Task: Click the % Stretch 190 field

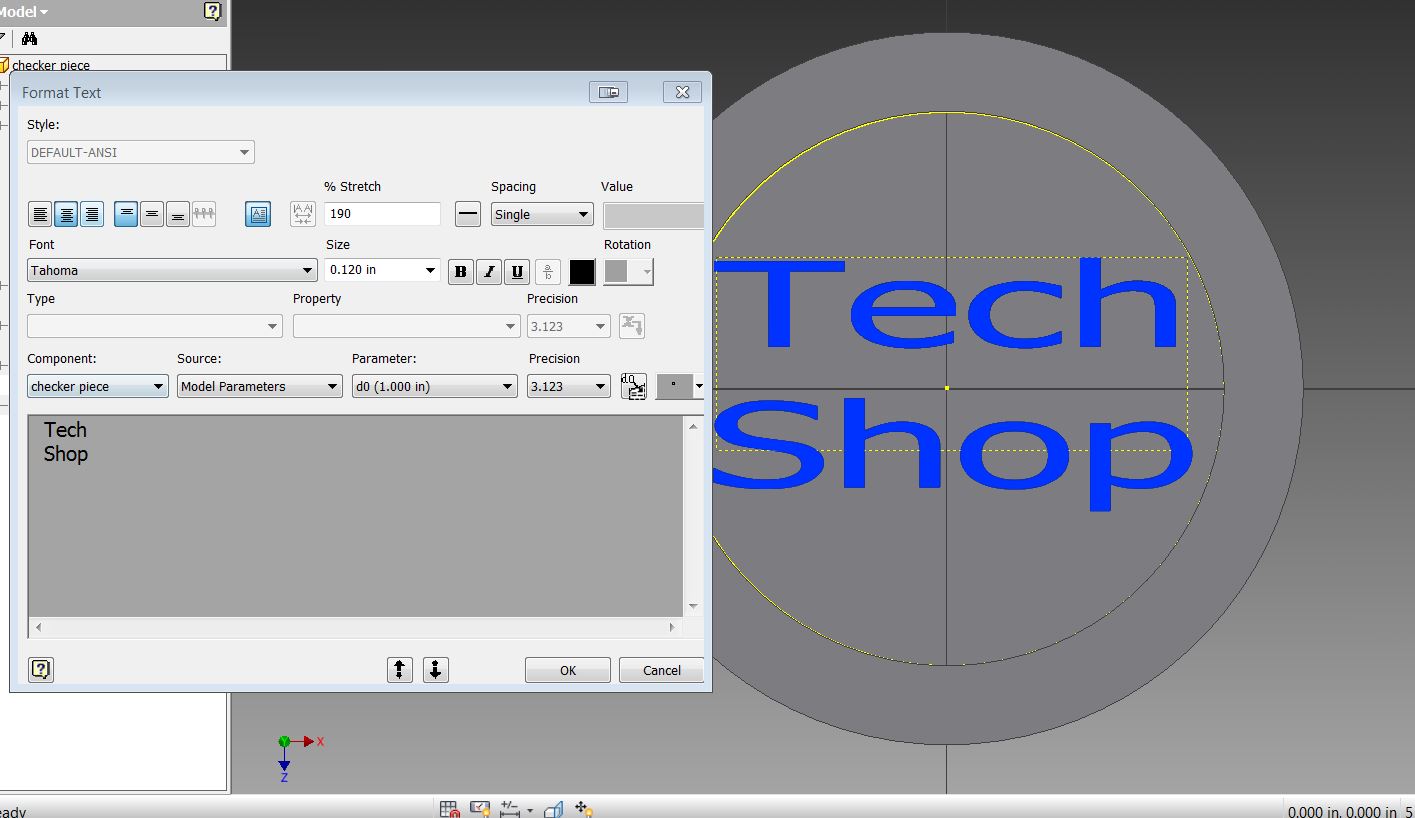Action: pyautogui.click(x=382, y=214)
